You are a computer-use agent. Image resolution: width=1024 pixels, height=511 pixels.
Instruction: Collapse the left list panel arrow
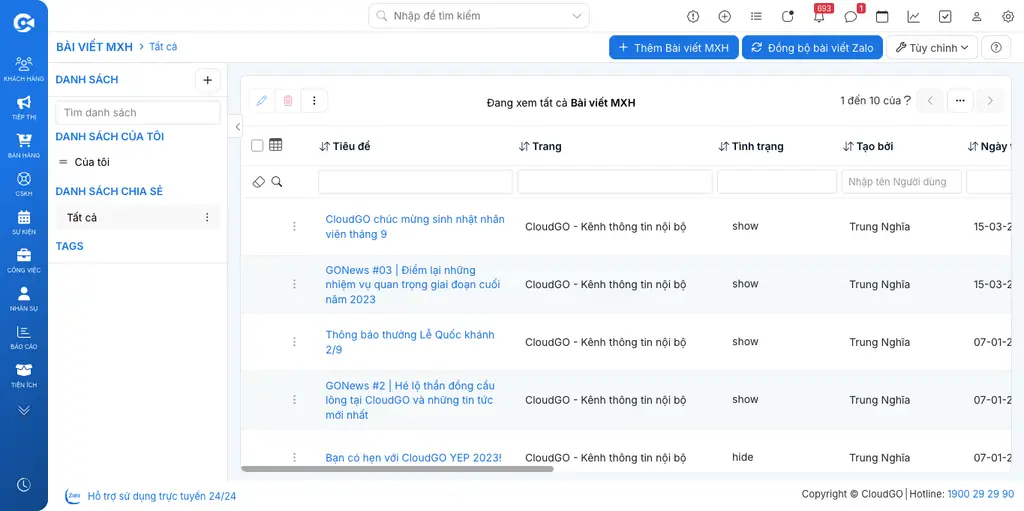(237, 126)
